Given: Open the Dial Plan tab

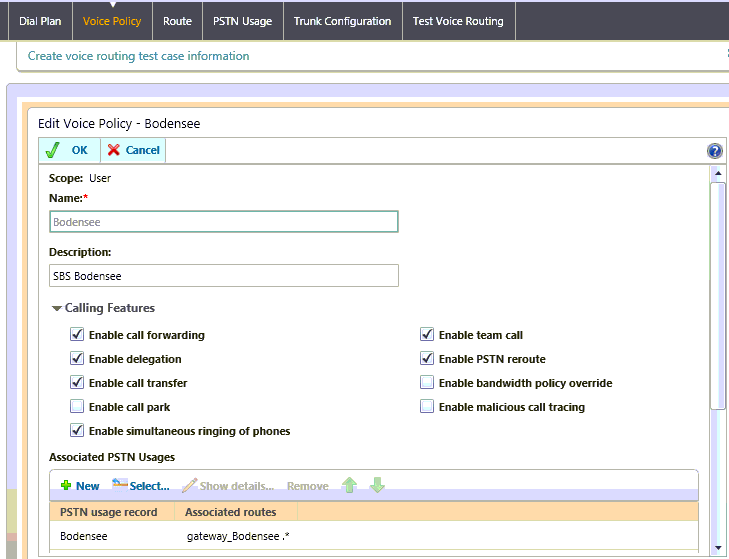Looking at the screenshot, I should (40, 21).
